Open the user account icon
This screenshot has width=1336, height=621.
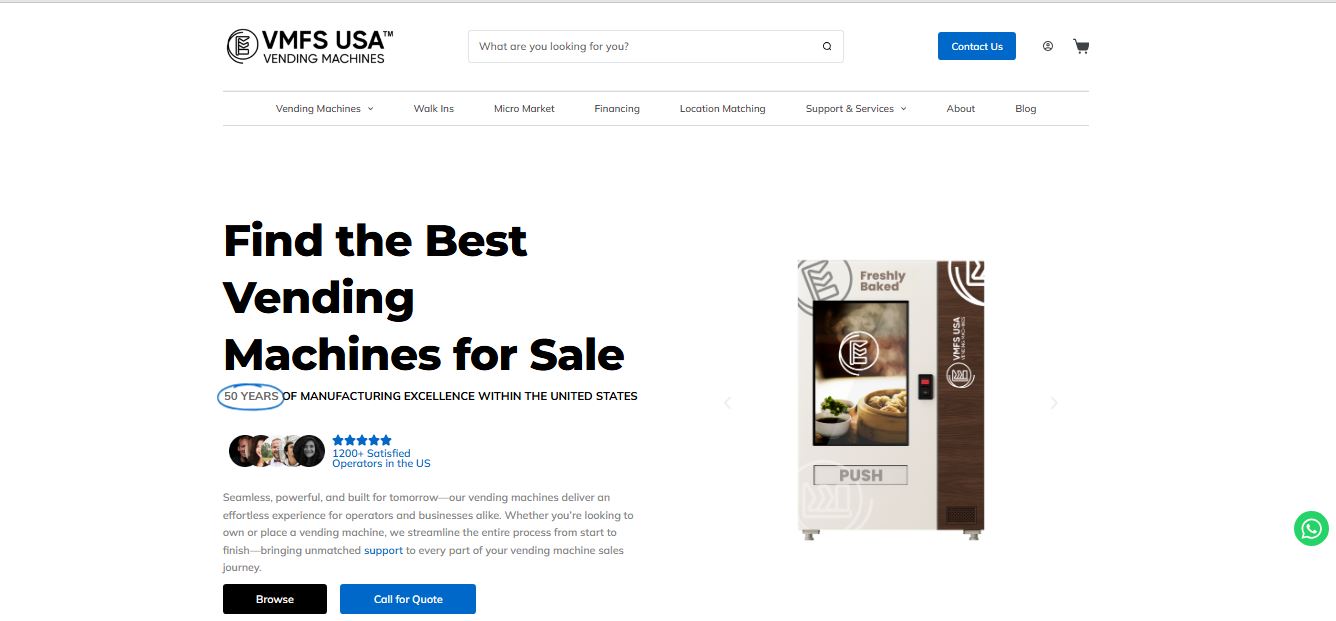tap(1048, 46)
